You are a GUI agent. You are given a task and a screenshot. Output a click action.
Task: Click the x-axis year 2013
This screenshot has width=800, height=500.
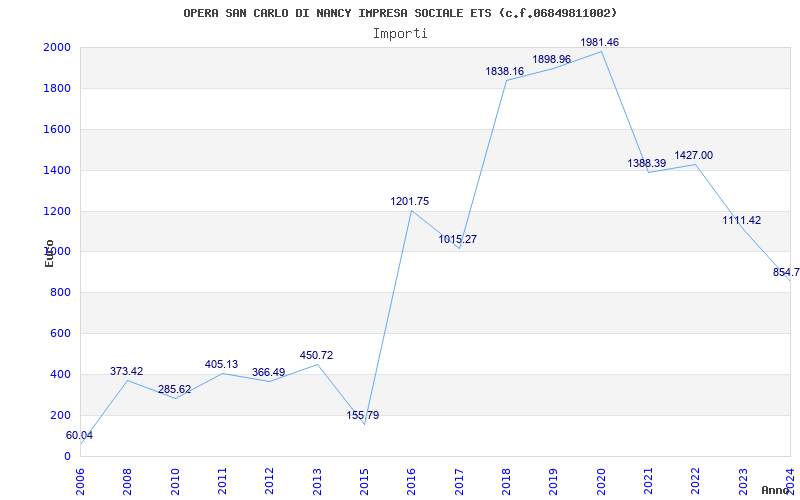coord(317,482)
